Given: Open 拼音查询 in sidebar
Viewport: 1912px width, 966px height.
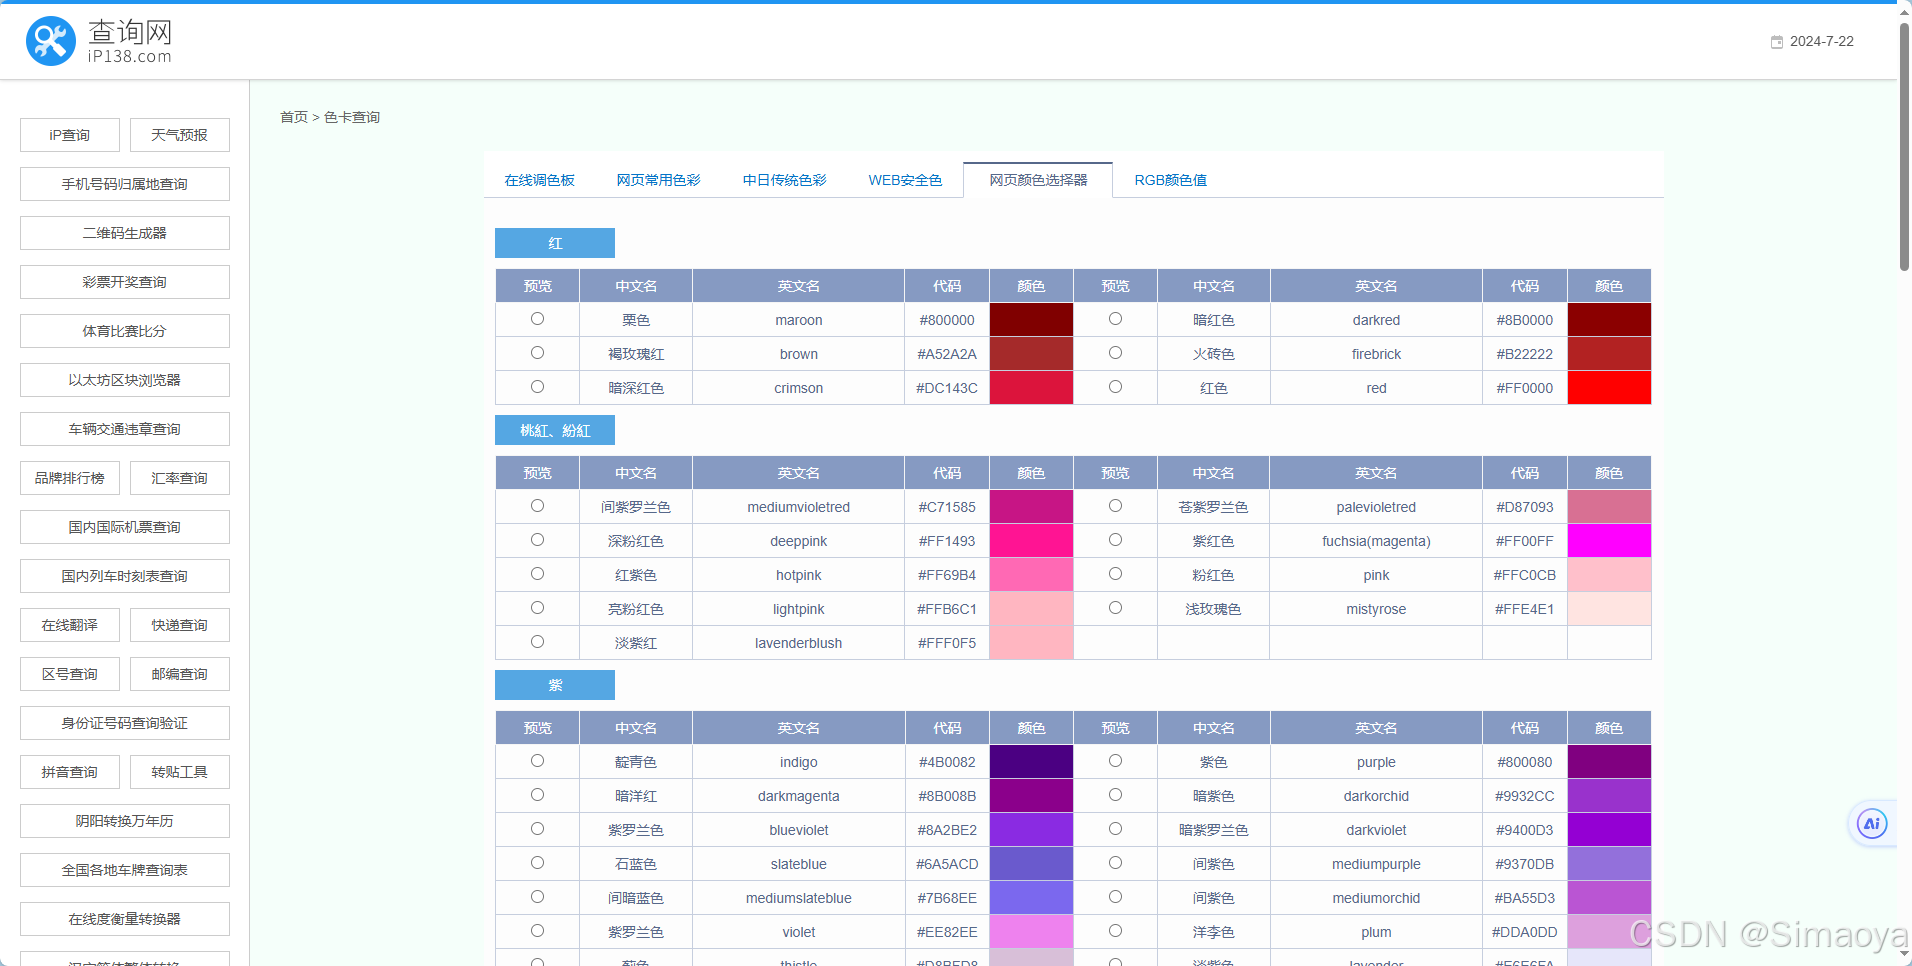Looking at the screenshot, I should 70,772.
